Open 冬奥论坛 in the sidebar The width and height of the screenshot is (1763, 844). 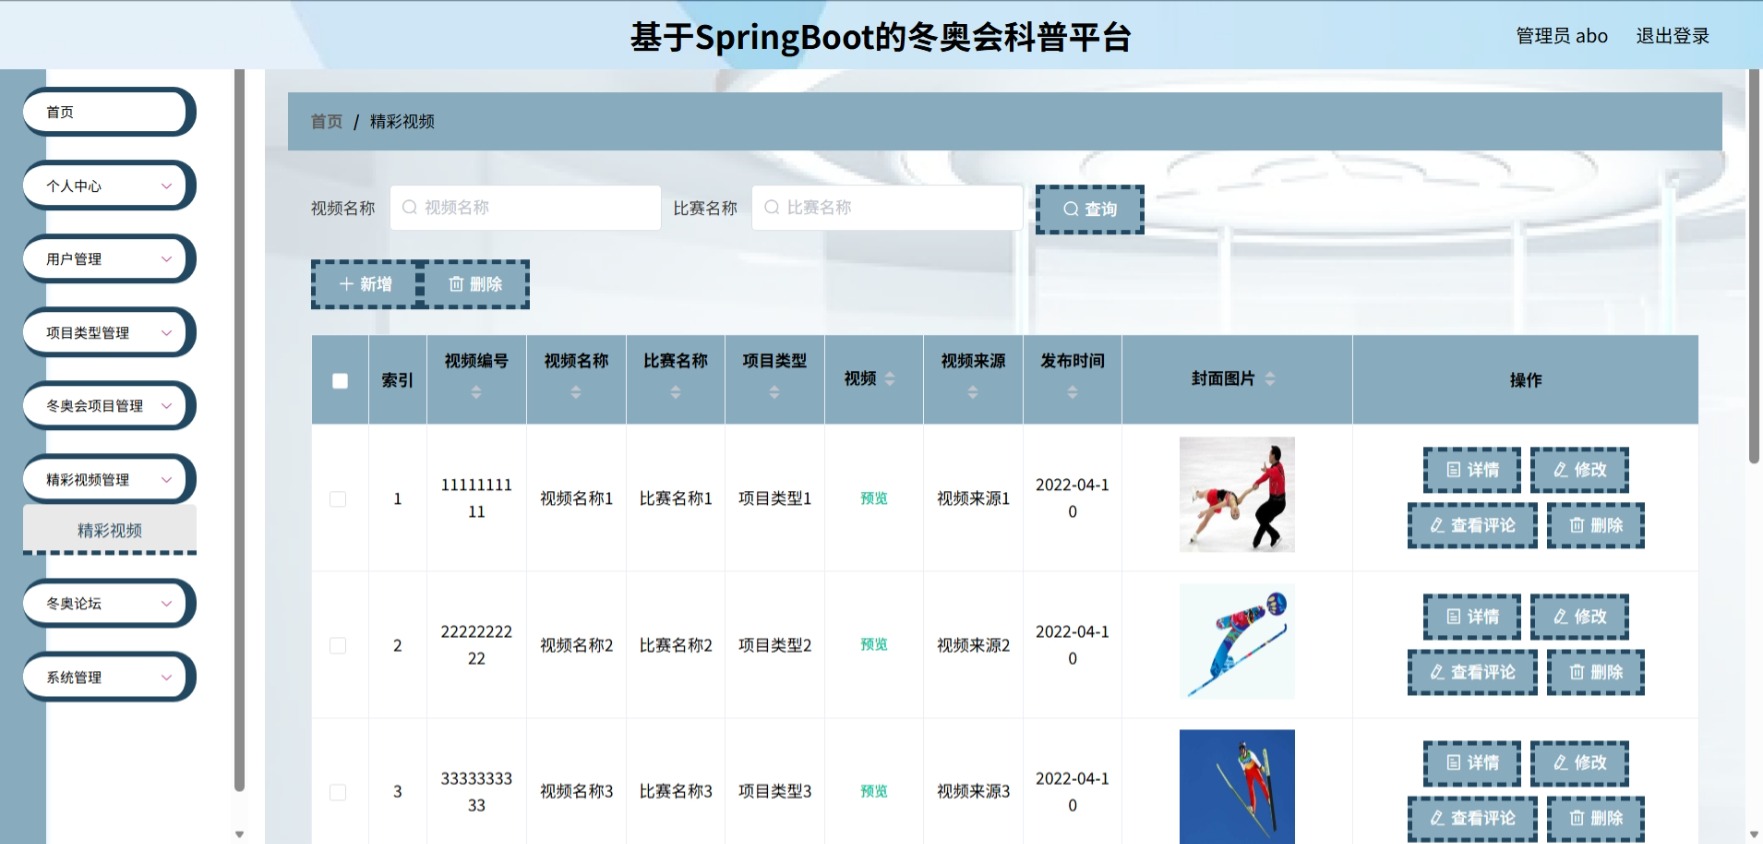pos(109,604)
